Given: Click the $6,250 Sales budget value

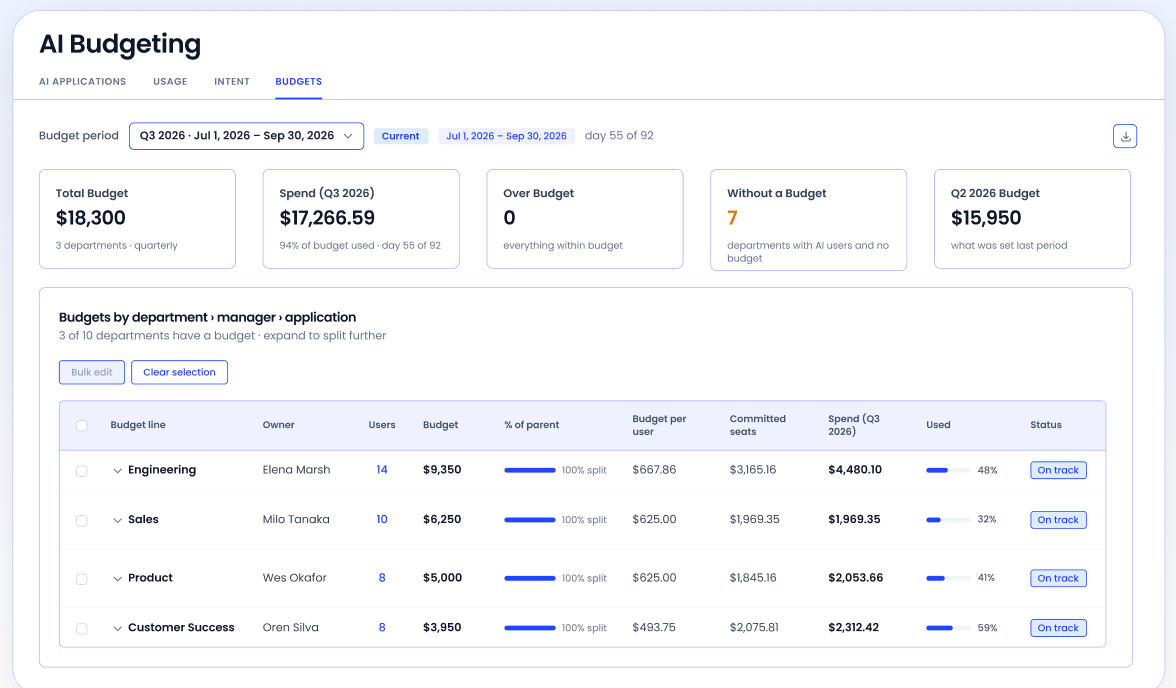Looking at the screenshot, I should 442,519.
